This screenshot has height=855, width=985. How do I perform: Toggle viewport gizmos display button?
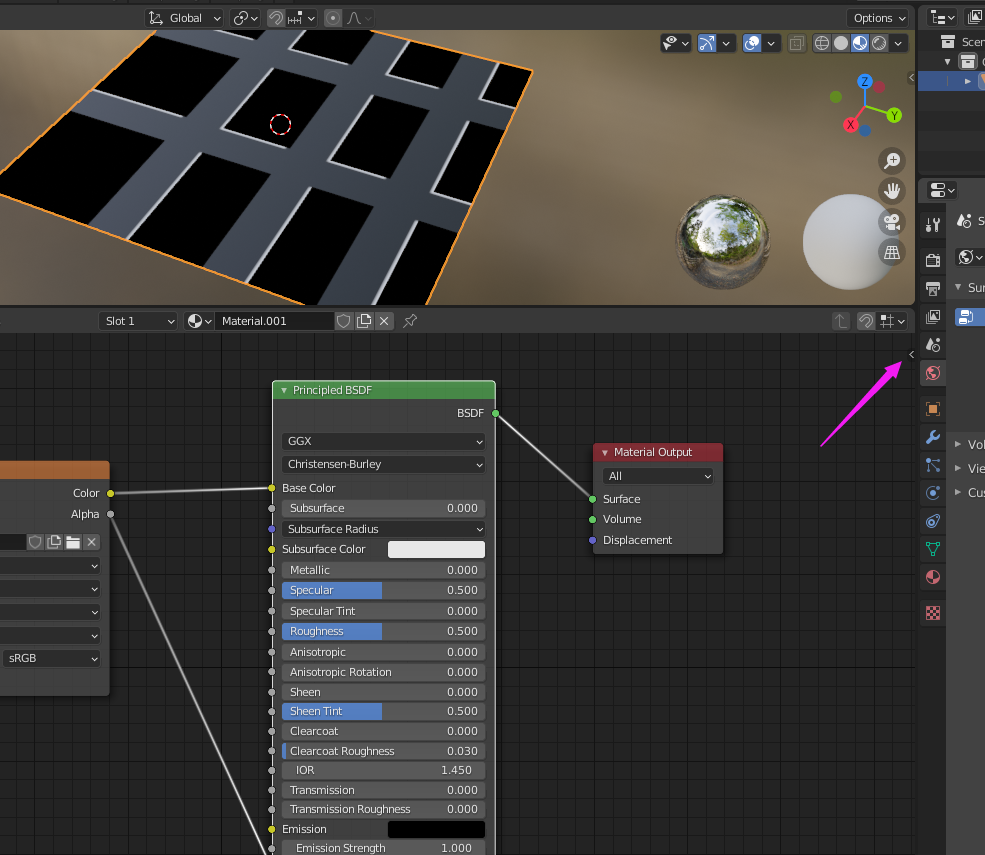[707, 43]
